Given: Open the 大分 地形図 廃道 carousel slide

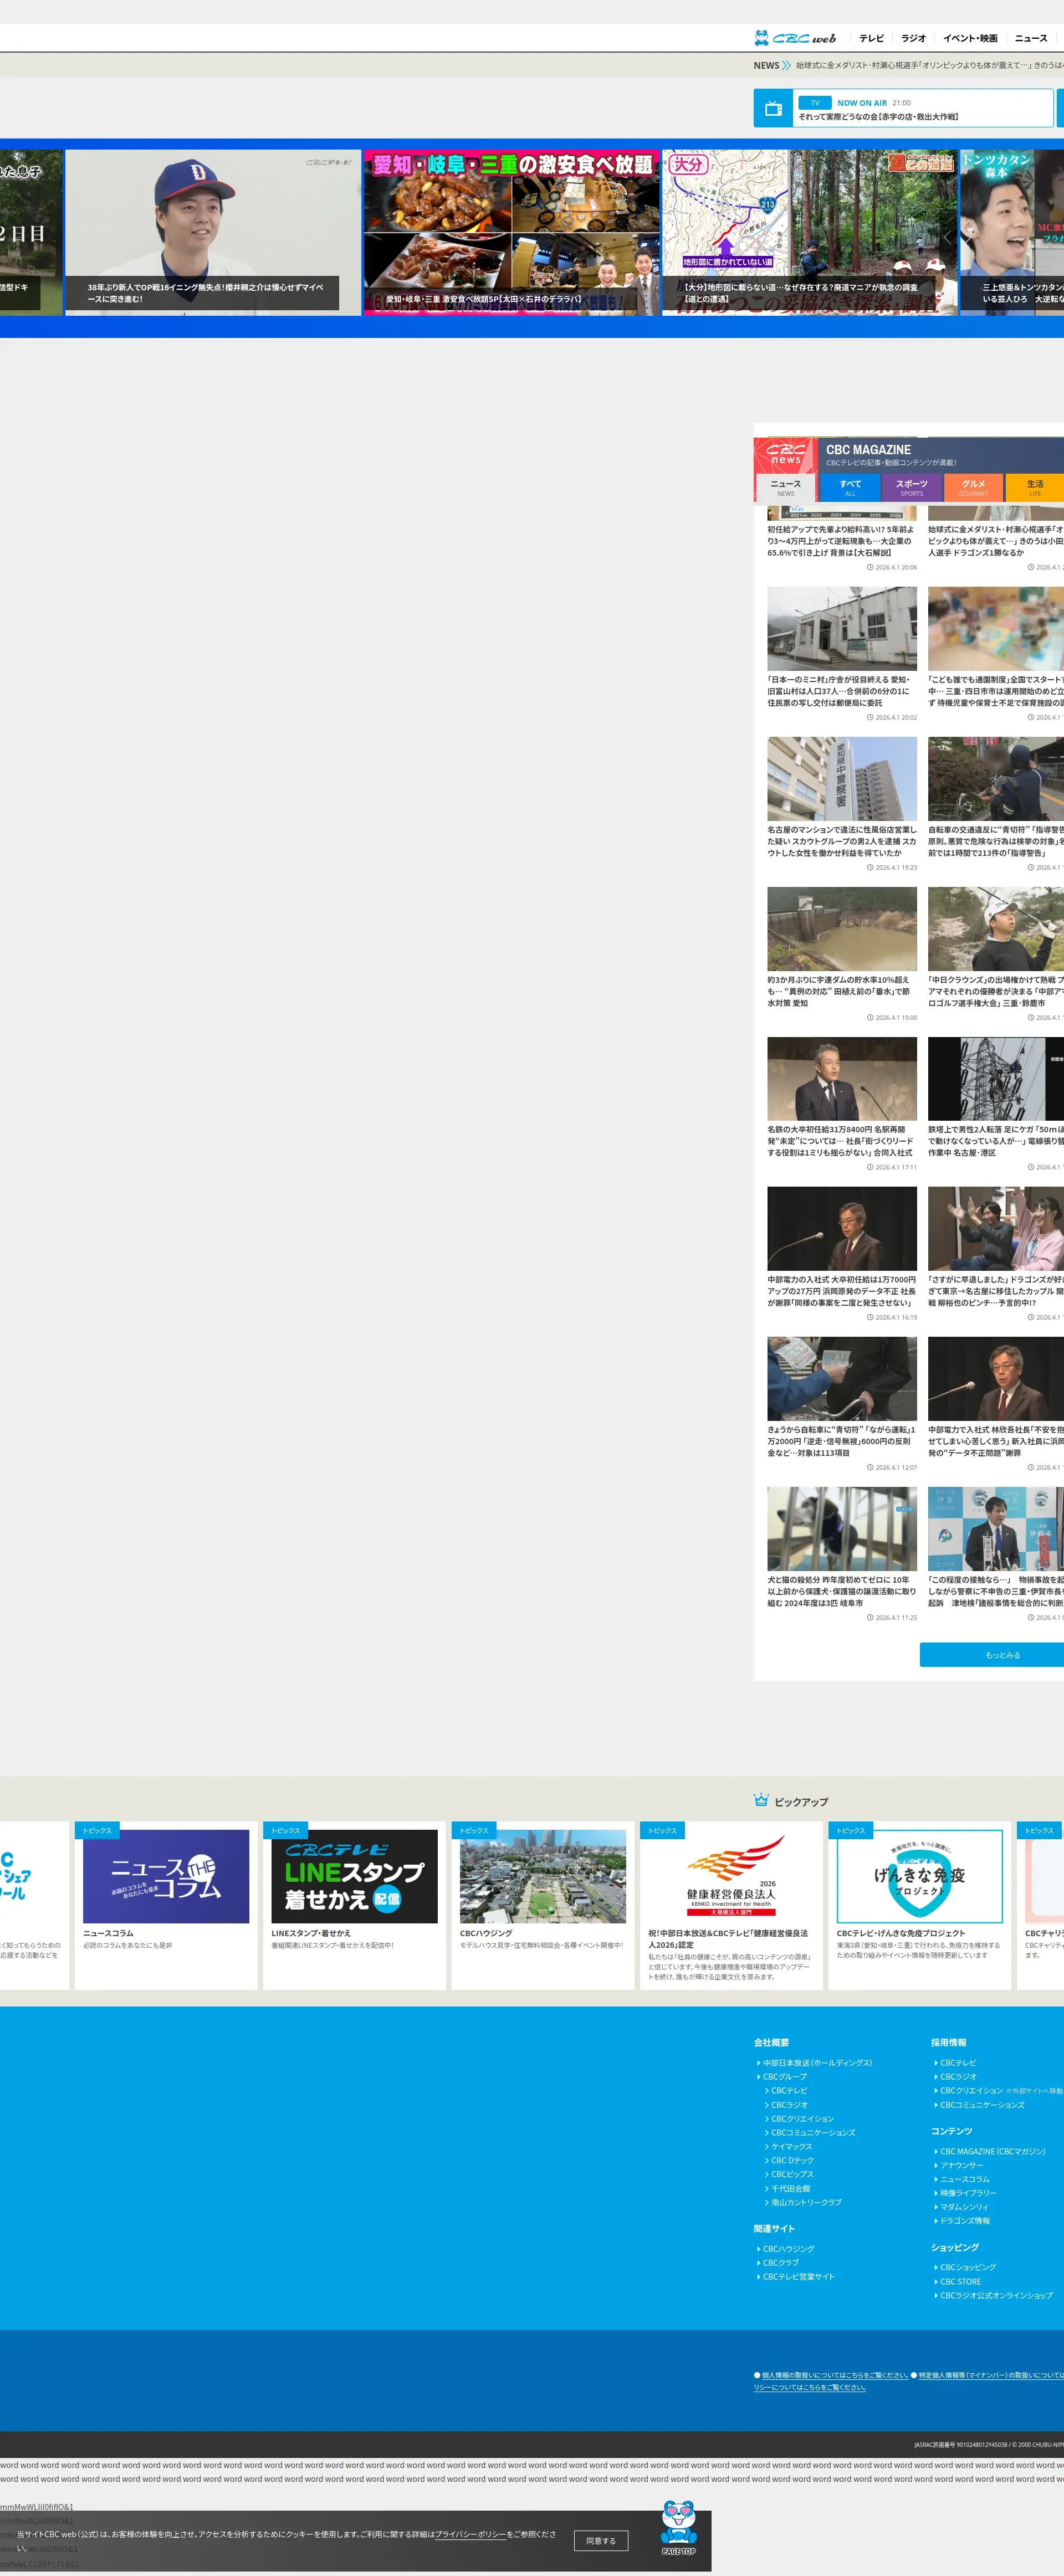Looking at the screenshot, I should [810, 233].
